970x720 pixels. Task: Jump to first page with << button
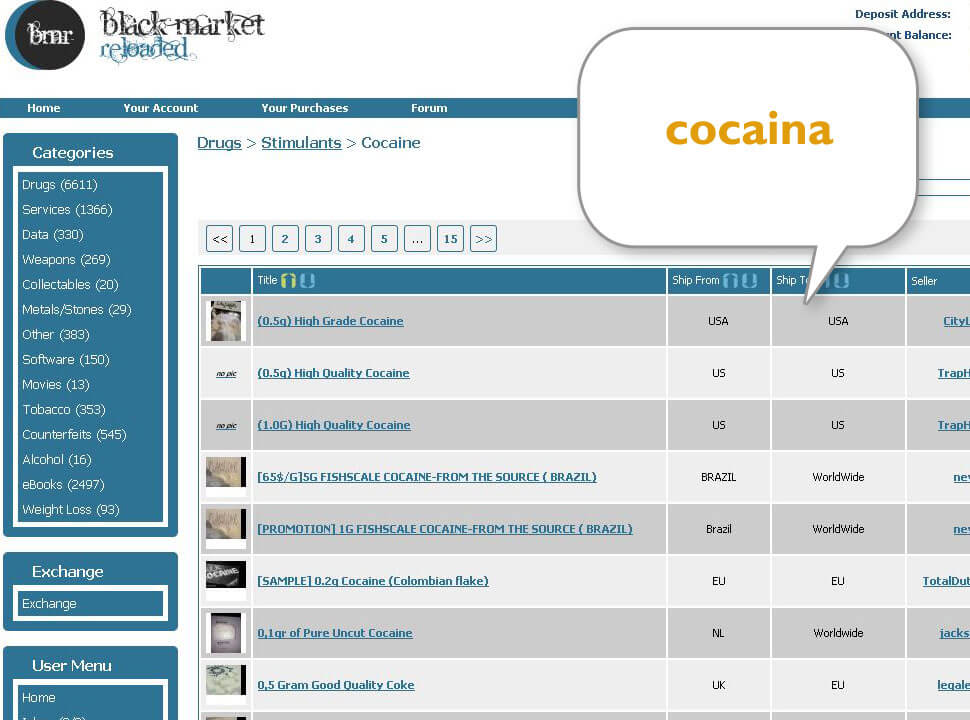(220, 239)
